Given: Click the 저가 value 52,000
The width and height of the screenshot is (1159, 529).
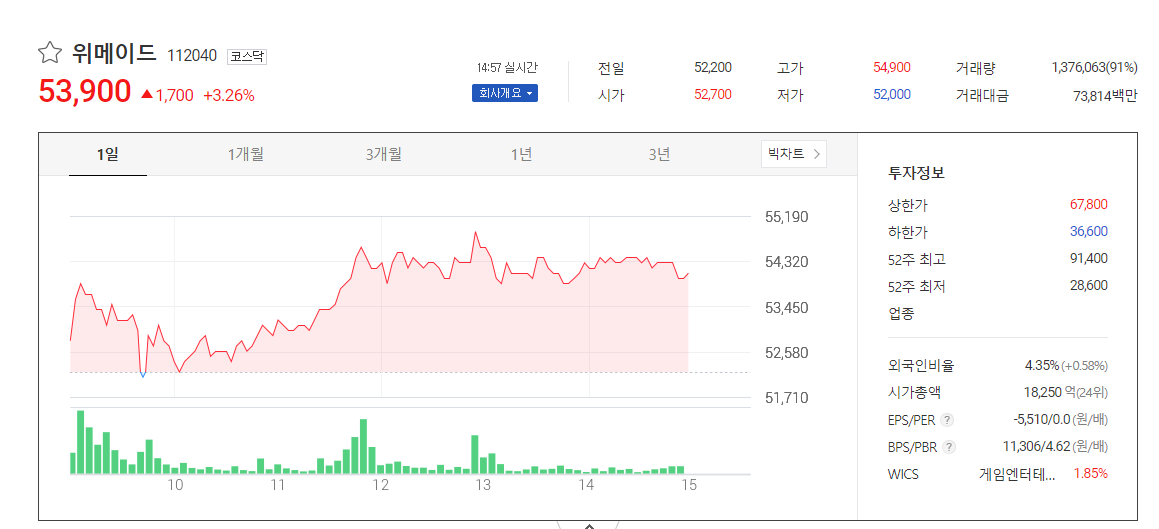Looking at the screenshot, I should pos(892,95).
